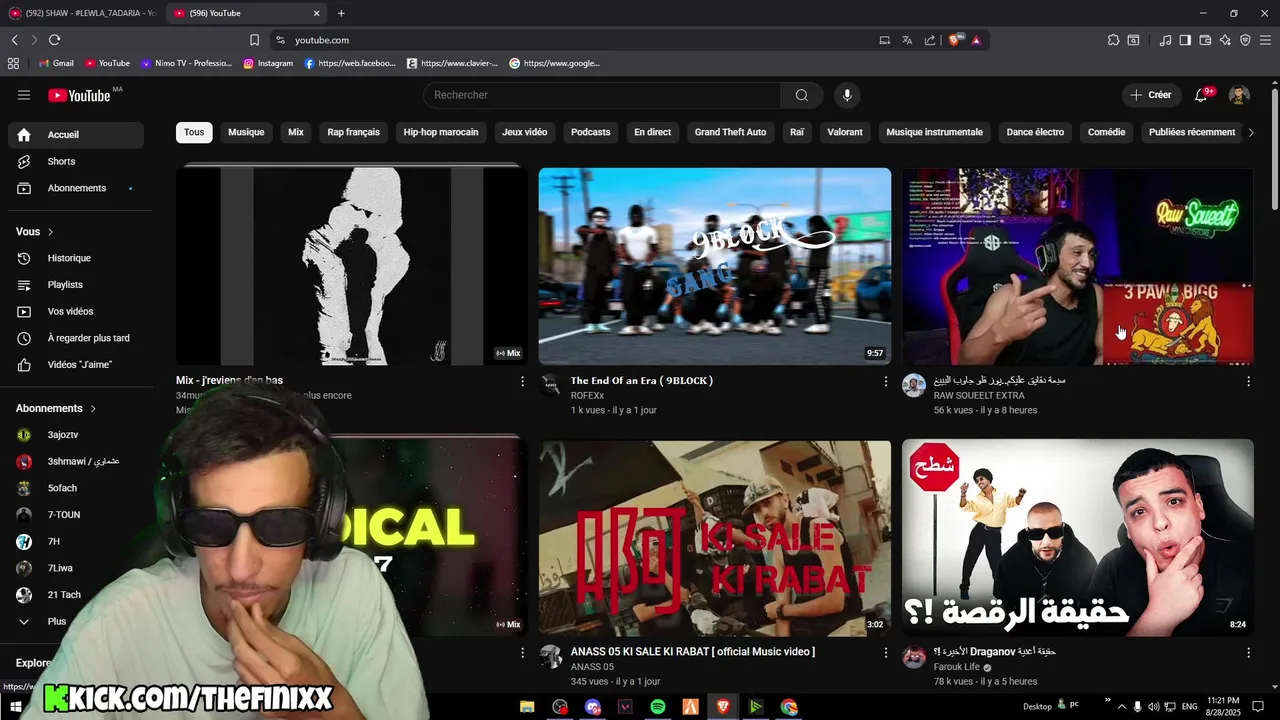
Task: Open Playlists in the sidebar
Action: coord(76,285)
